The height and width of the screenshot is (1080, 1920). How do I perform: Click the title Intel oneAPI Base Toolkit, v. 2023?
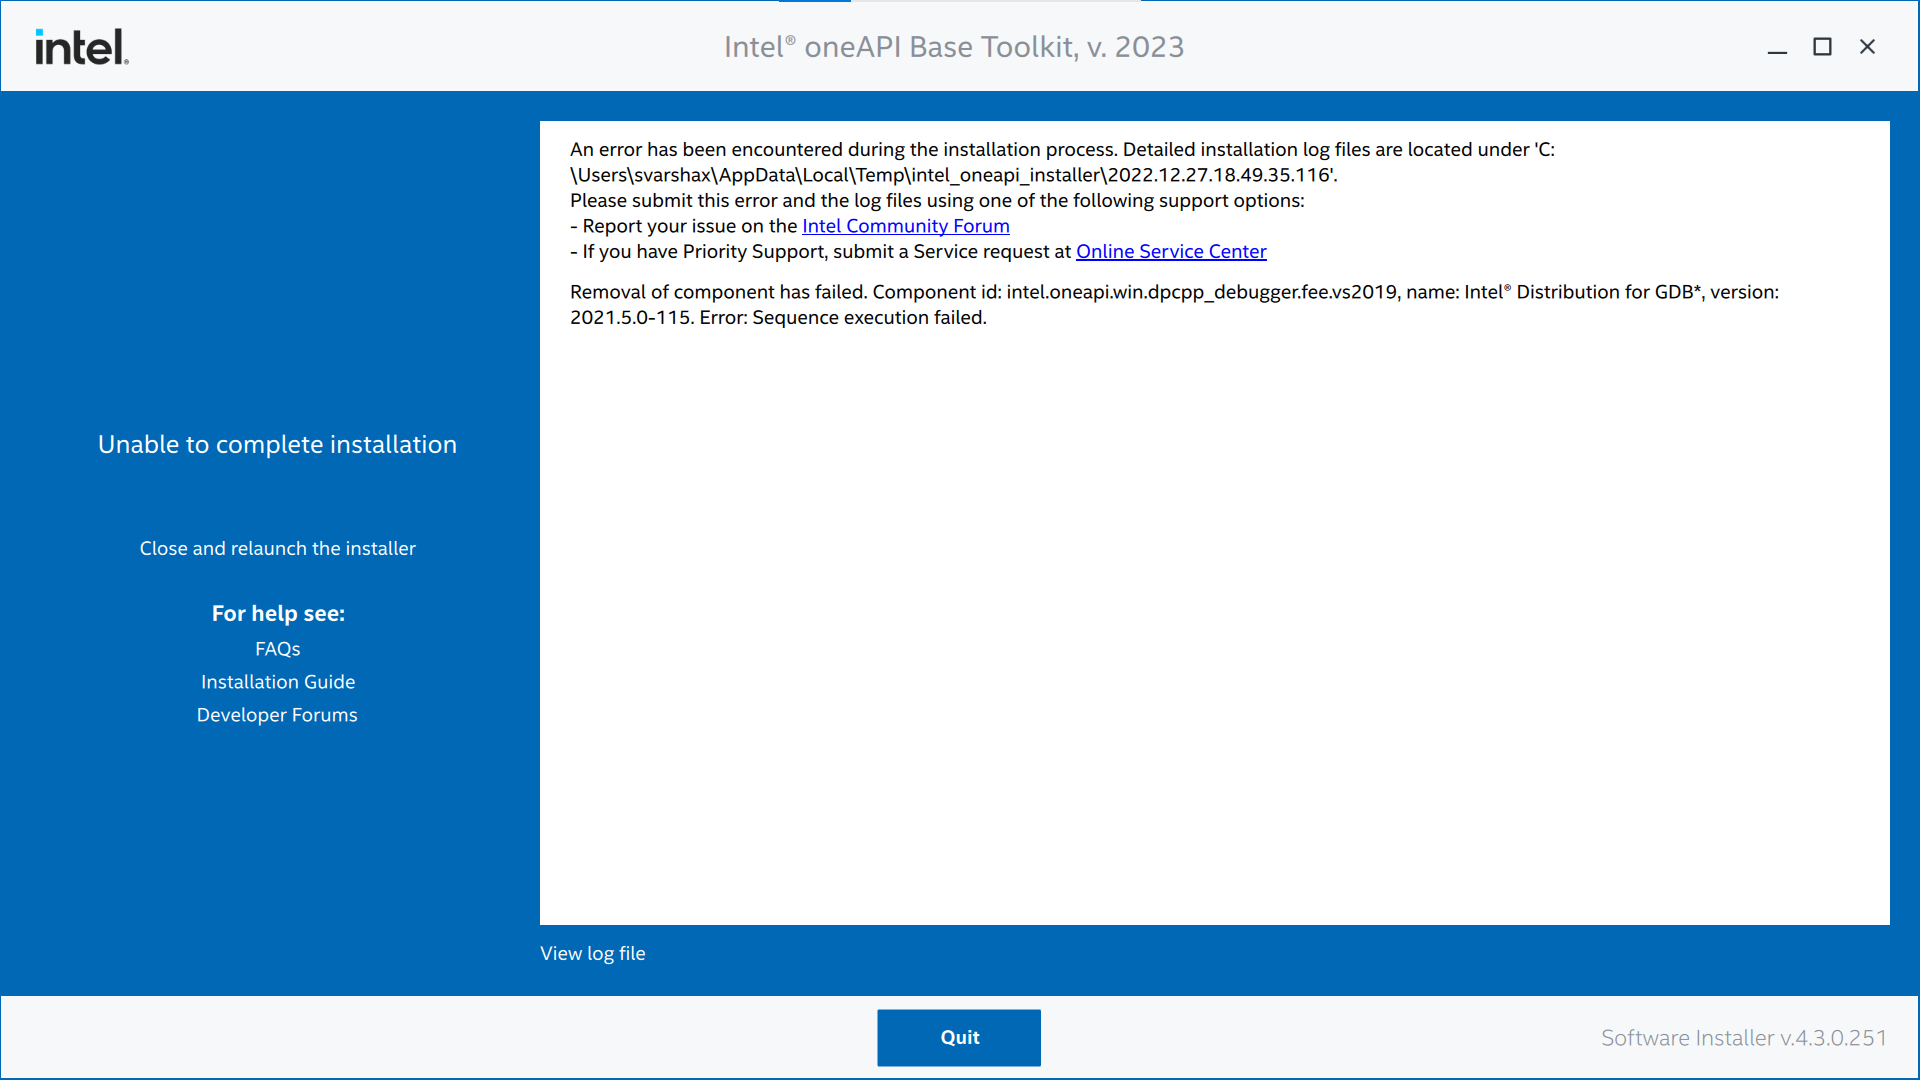[x=953, y=46]
